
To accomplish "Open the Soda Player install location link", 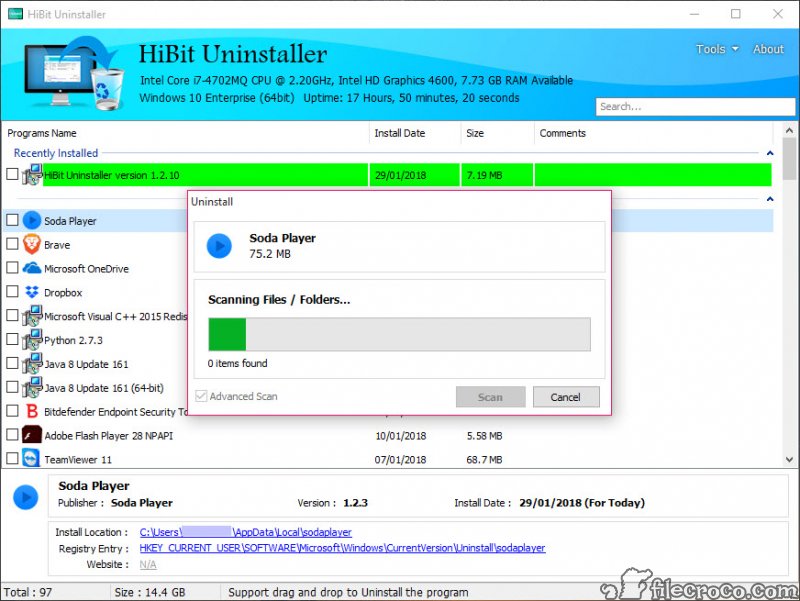I will 245,532.
